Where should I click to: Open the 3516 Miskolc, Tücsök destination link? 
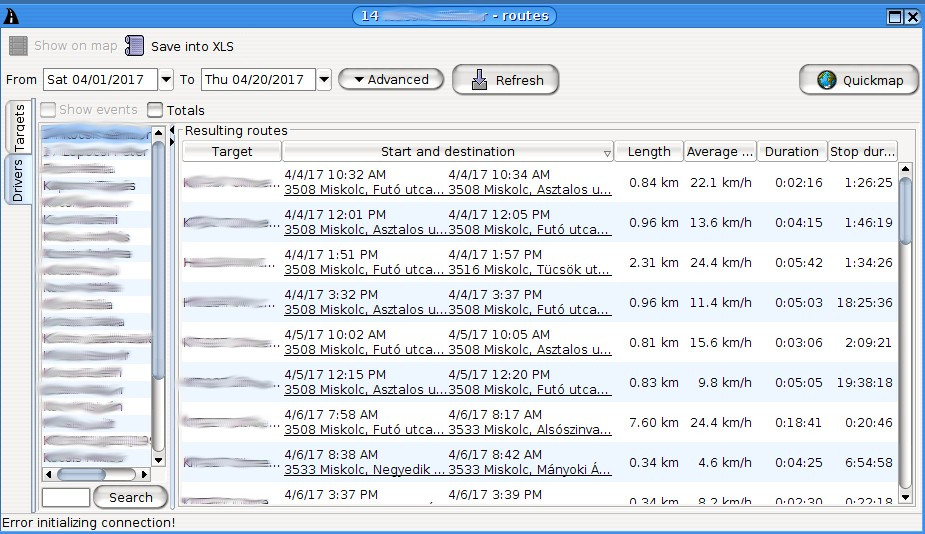pos(529,269)
